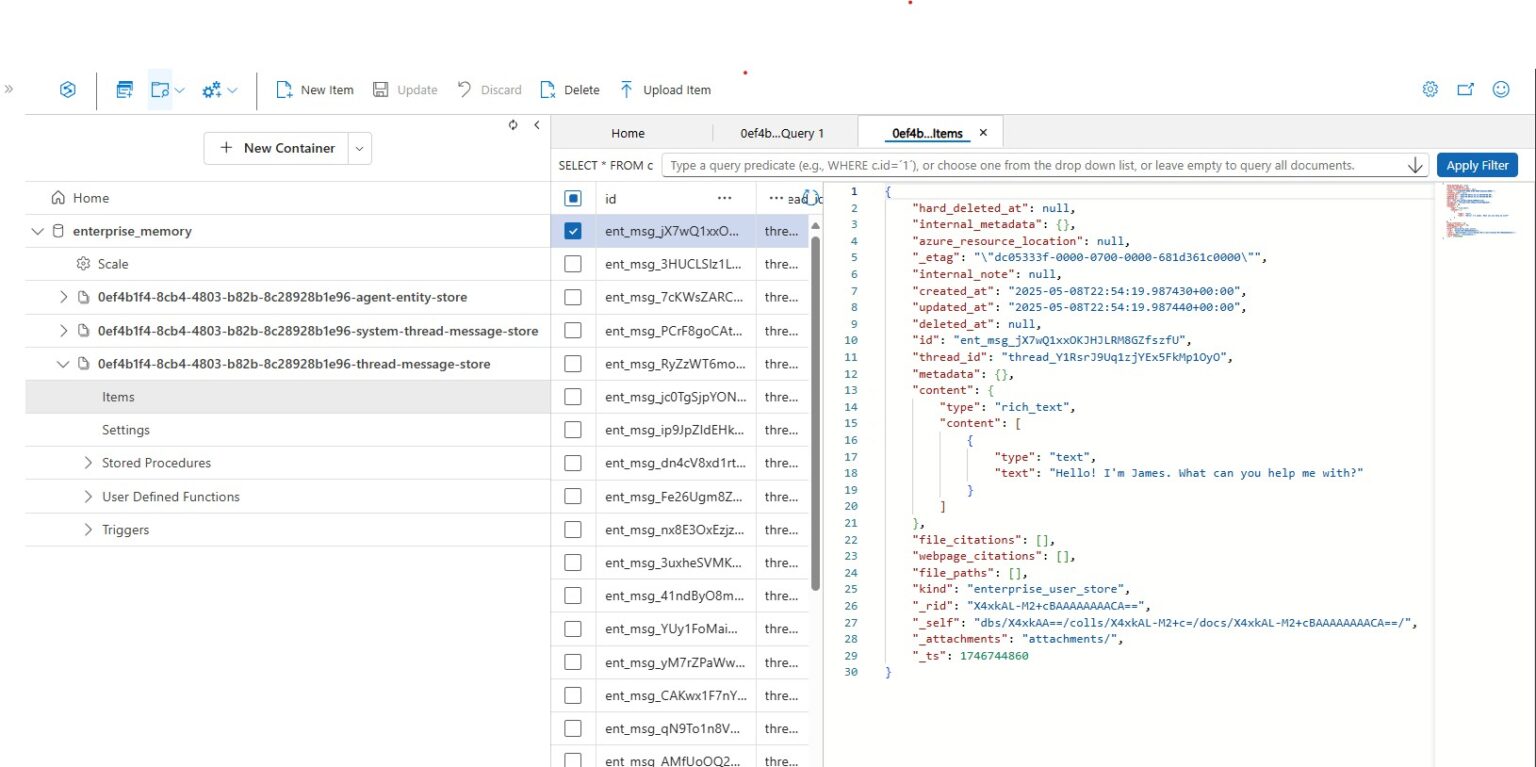Uncheck the ent_msg_jX7wQ1xxO row checkbox
The image size is (1536, 767).
(573, 231)
